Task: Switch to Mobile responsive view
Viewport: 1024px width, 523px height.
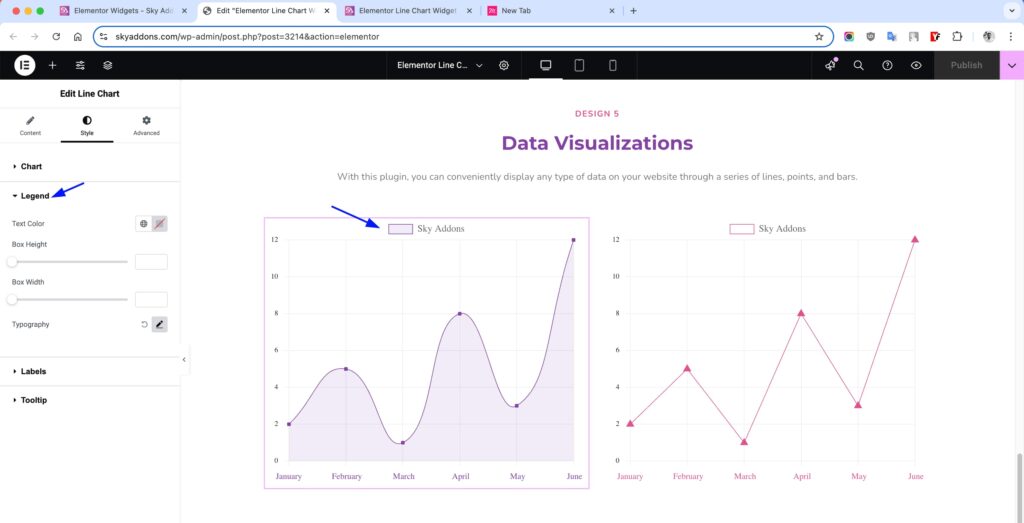Action: [612, 65]
